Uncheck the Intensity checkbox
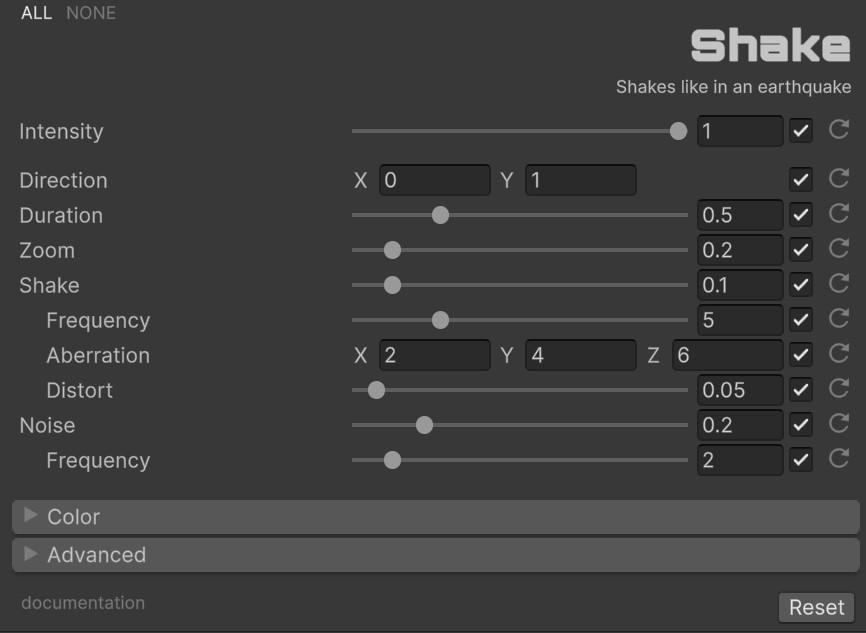Viewport: 866px width, 633px height. click(x=800, y=131)
